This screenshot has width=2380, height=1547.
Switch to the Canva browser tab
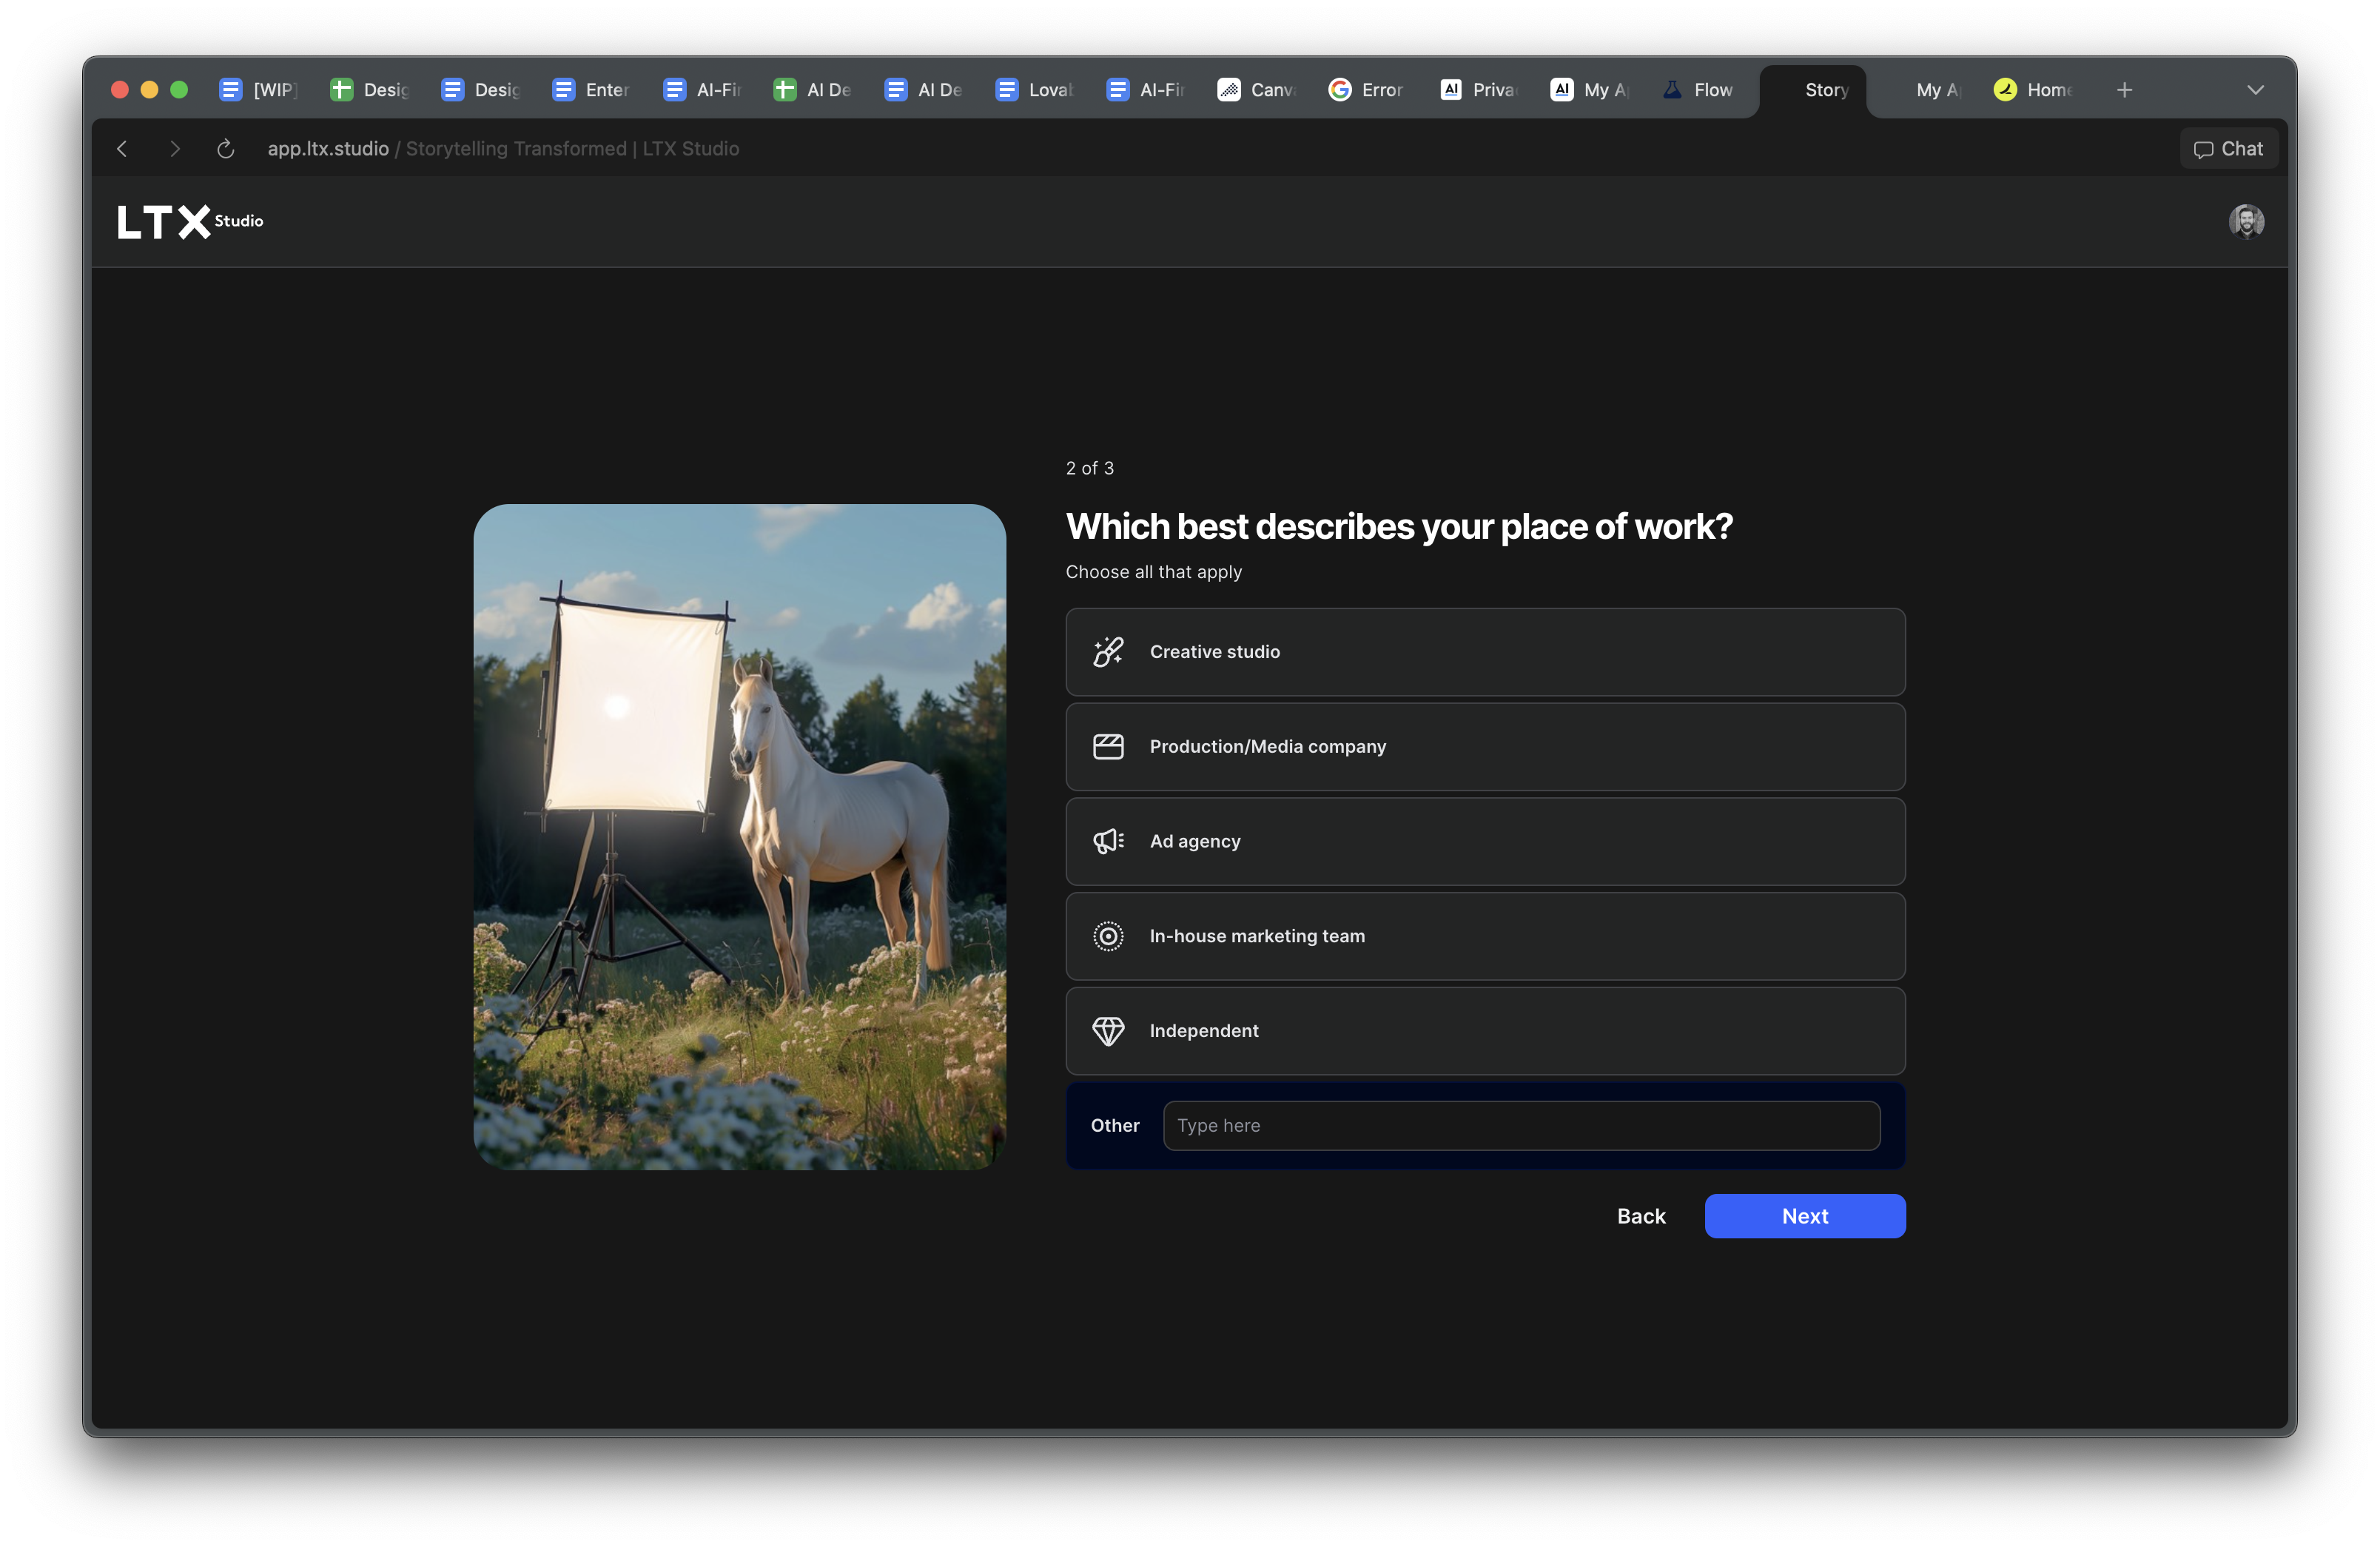click(1257, 90)
